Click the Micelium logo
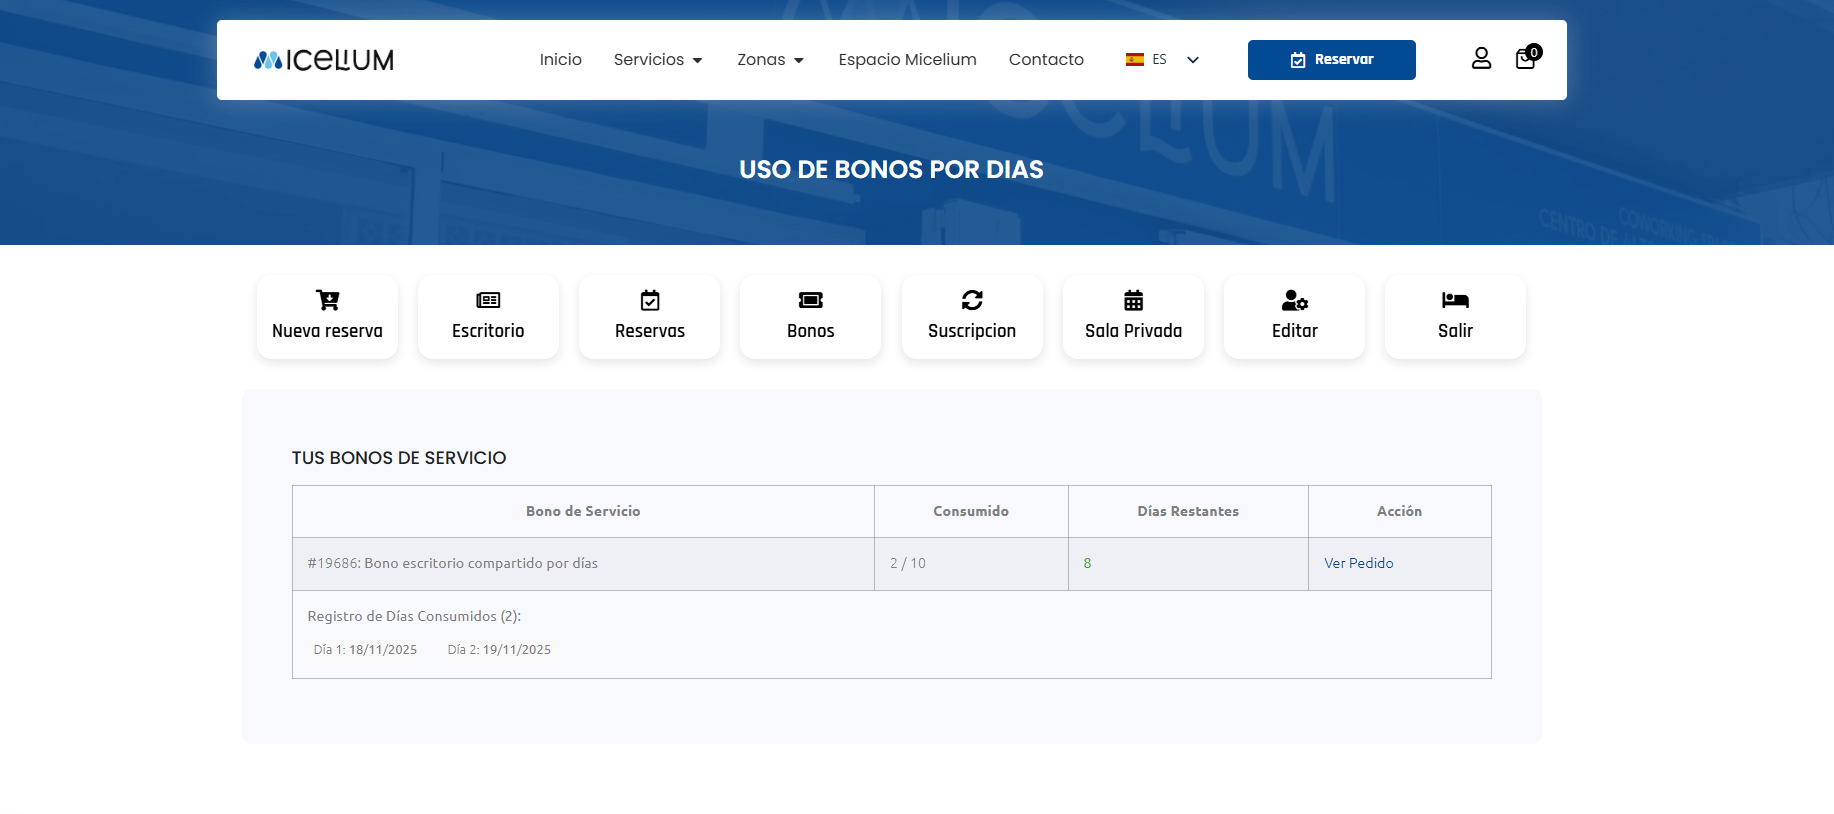This screenshot has width=1834, height=814. tap(324, 60)
